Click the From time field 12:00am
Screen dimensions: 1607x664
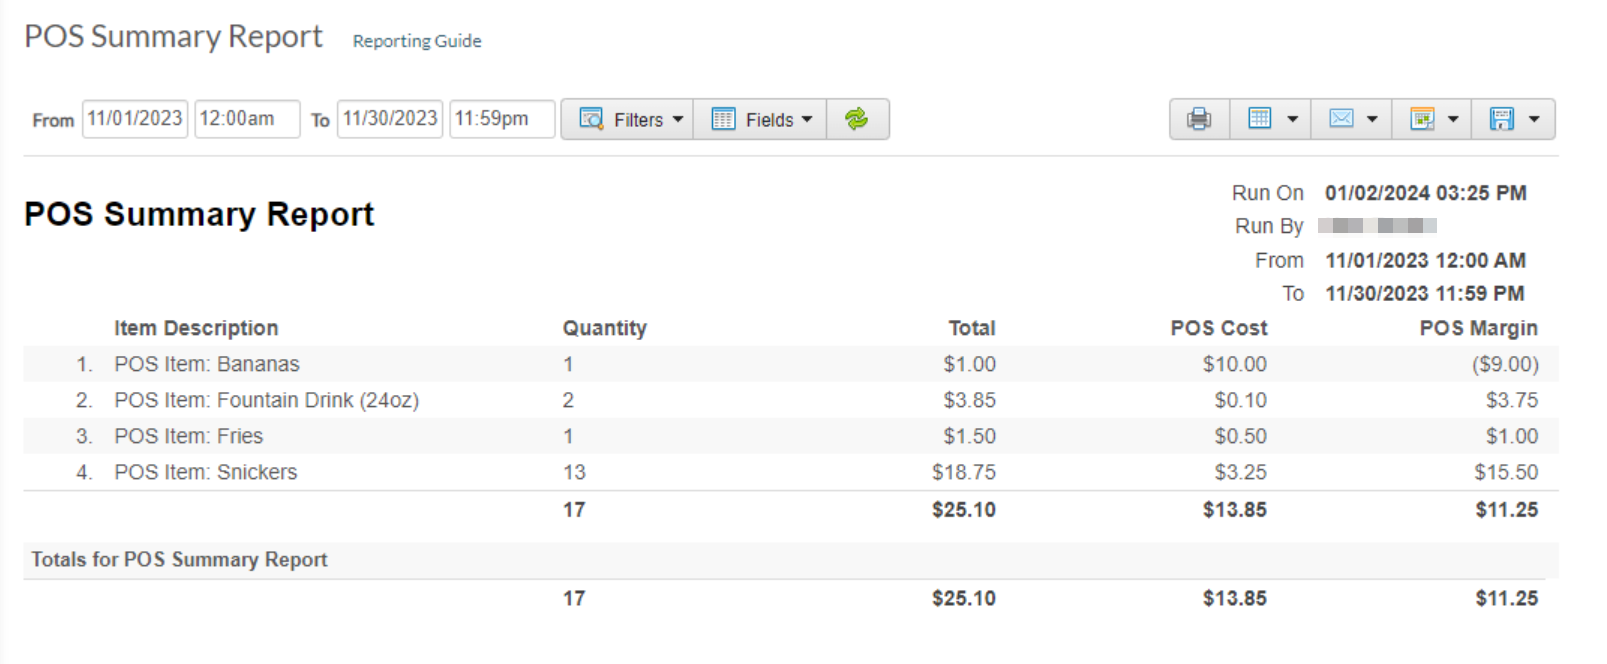pos(247,119)
